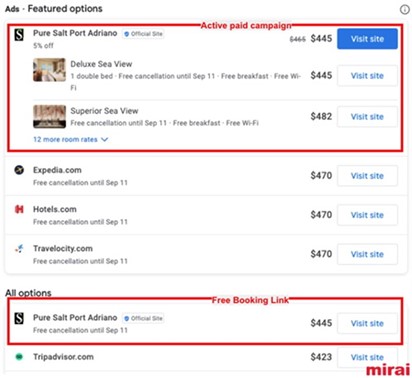
Task: Click the Pure Salt logo under All options
Action: [x=19, y=318]
